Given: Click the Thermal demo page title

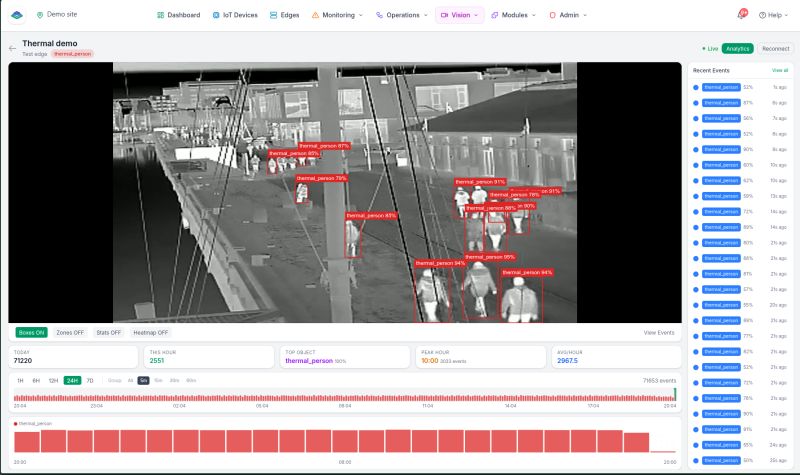Looking at the screenshot, I should point(49,43).
